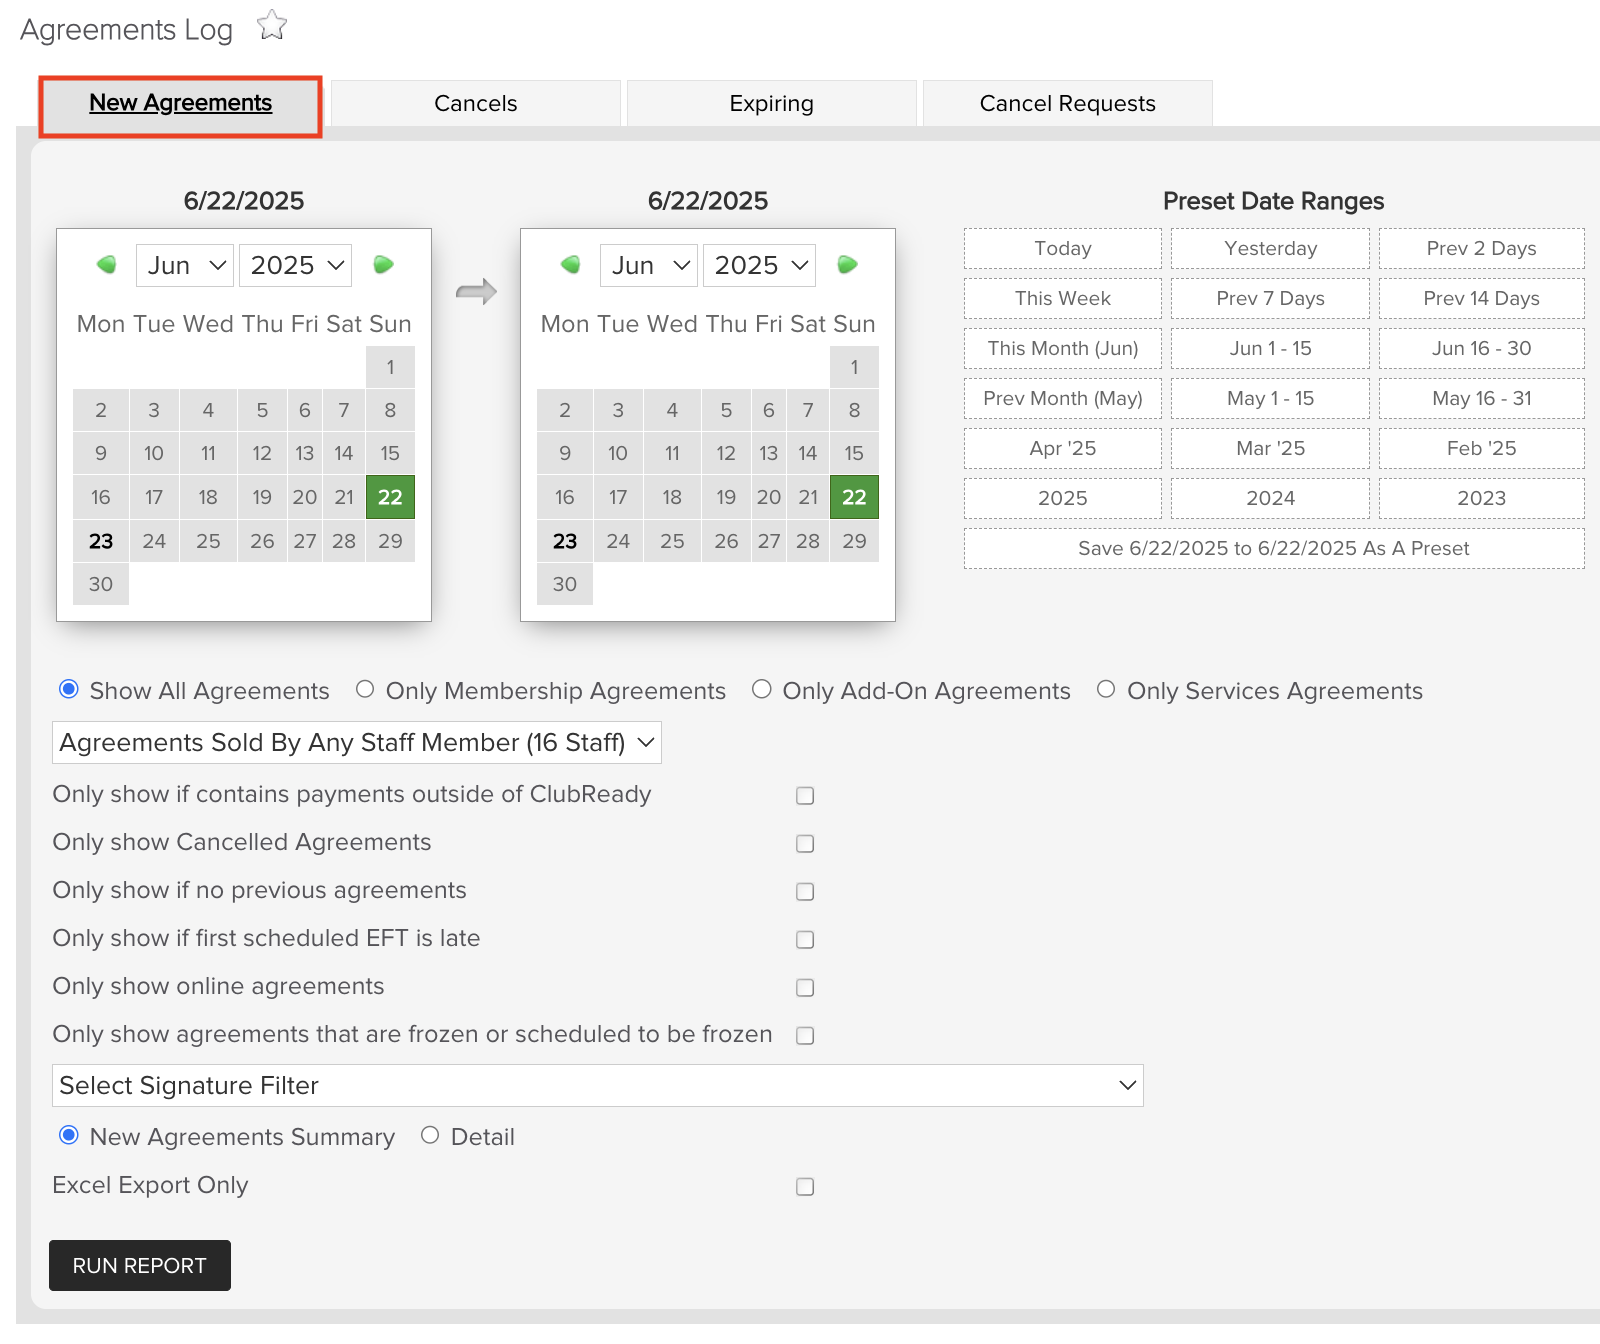Save 6/22/2025 to 6/22/2025 As A Preset
1600x1344 pixels.
(x=1274, y=549)
